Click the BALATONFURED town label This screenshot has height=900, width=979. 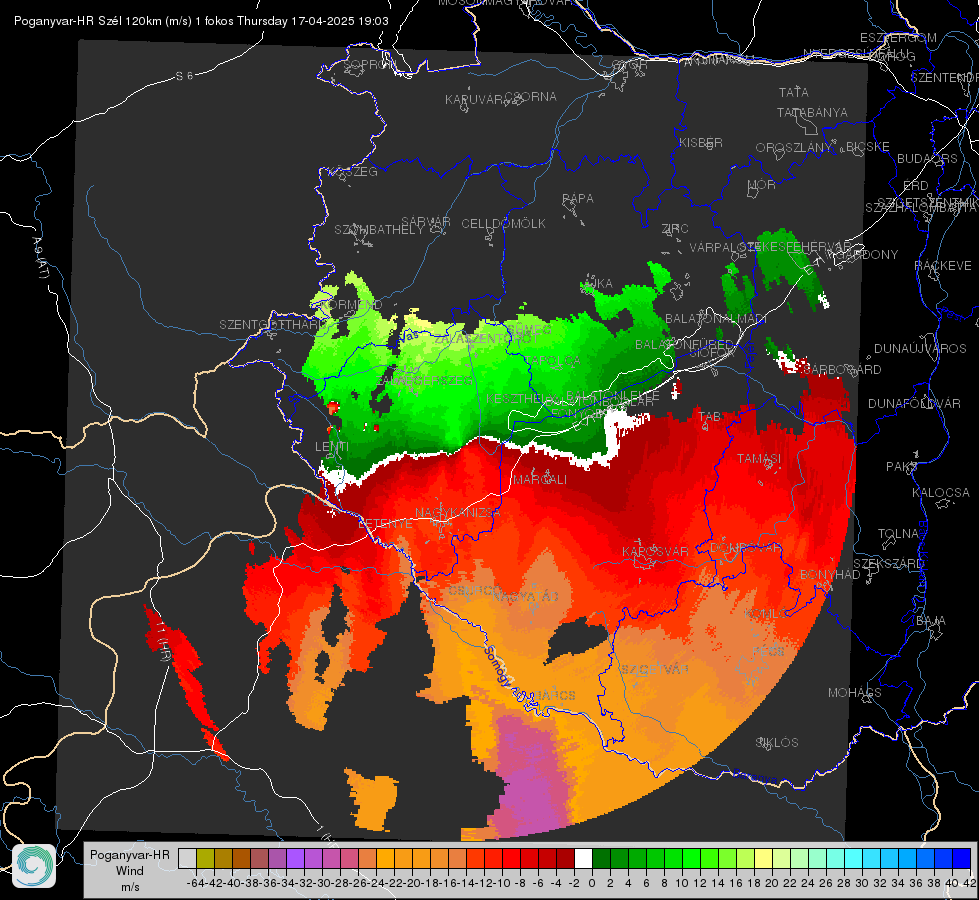(x=684, y=345)
